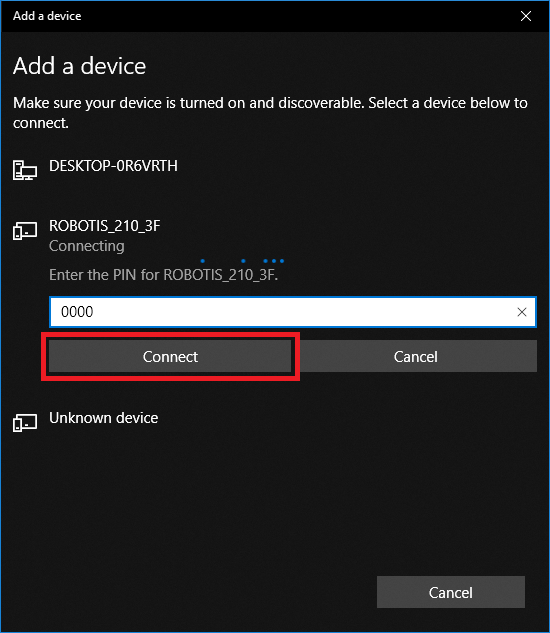Screen dimensions: 550x633
Task: Click the blue progress dots indicator
Action: point(242,261)
